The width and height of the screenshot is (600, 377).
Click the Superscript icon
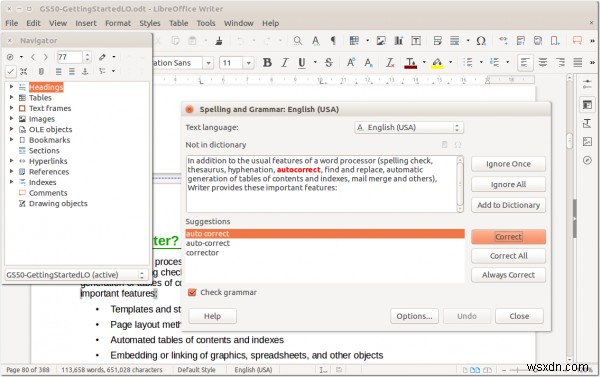(351, 62)
